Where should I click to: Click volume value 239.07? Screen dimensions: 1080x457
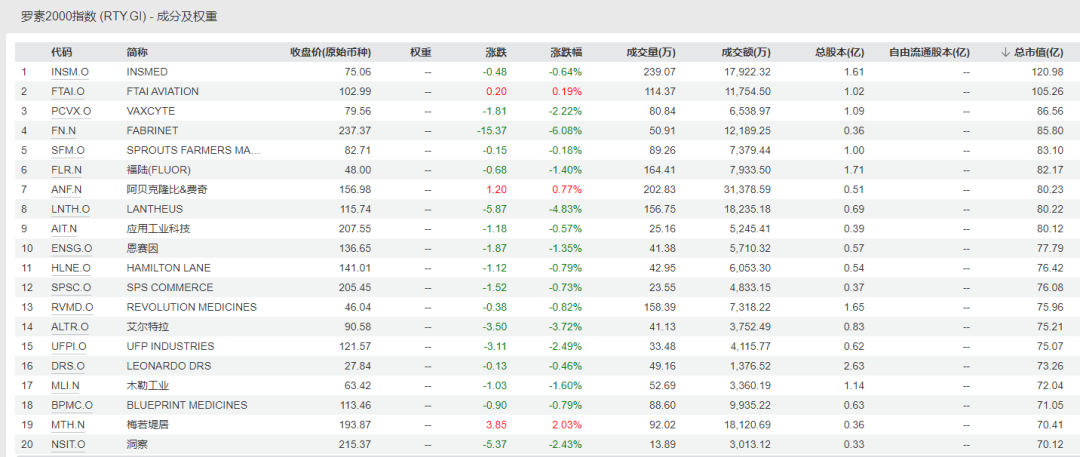click(661, 72)
